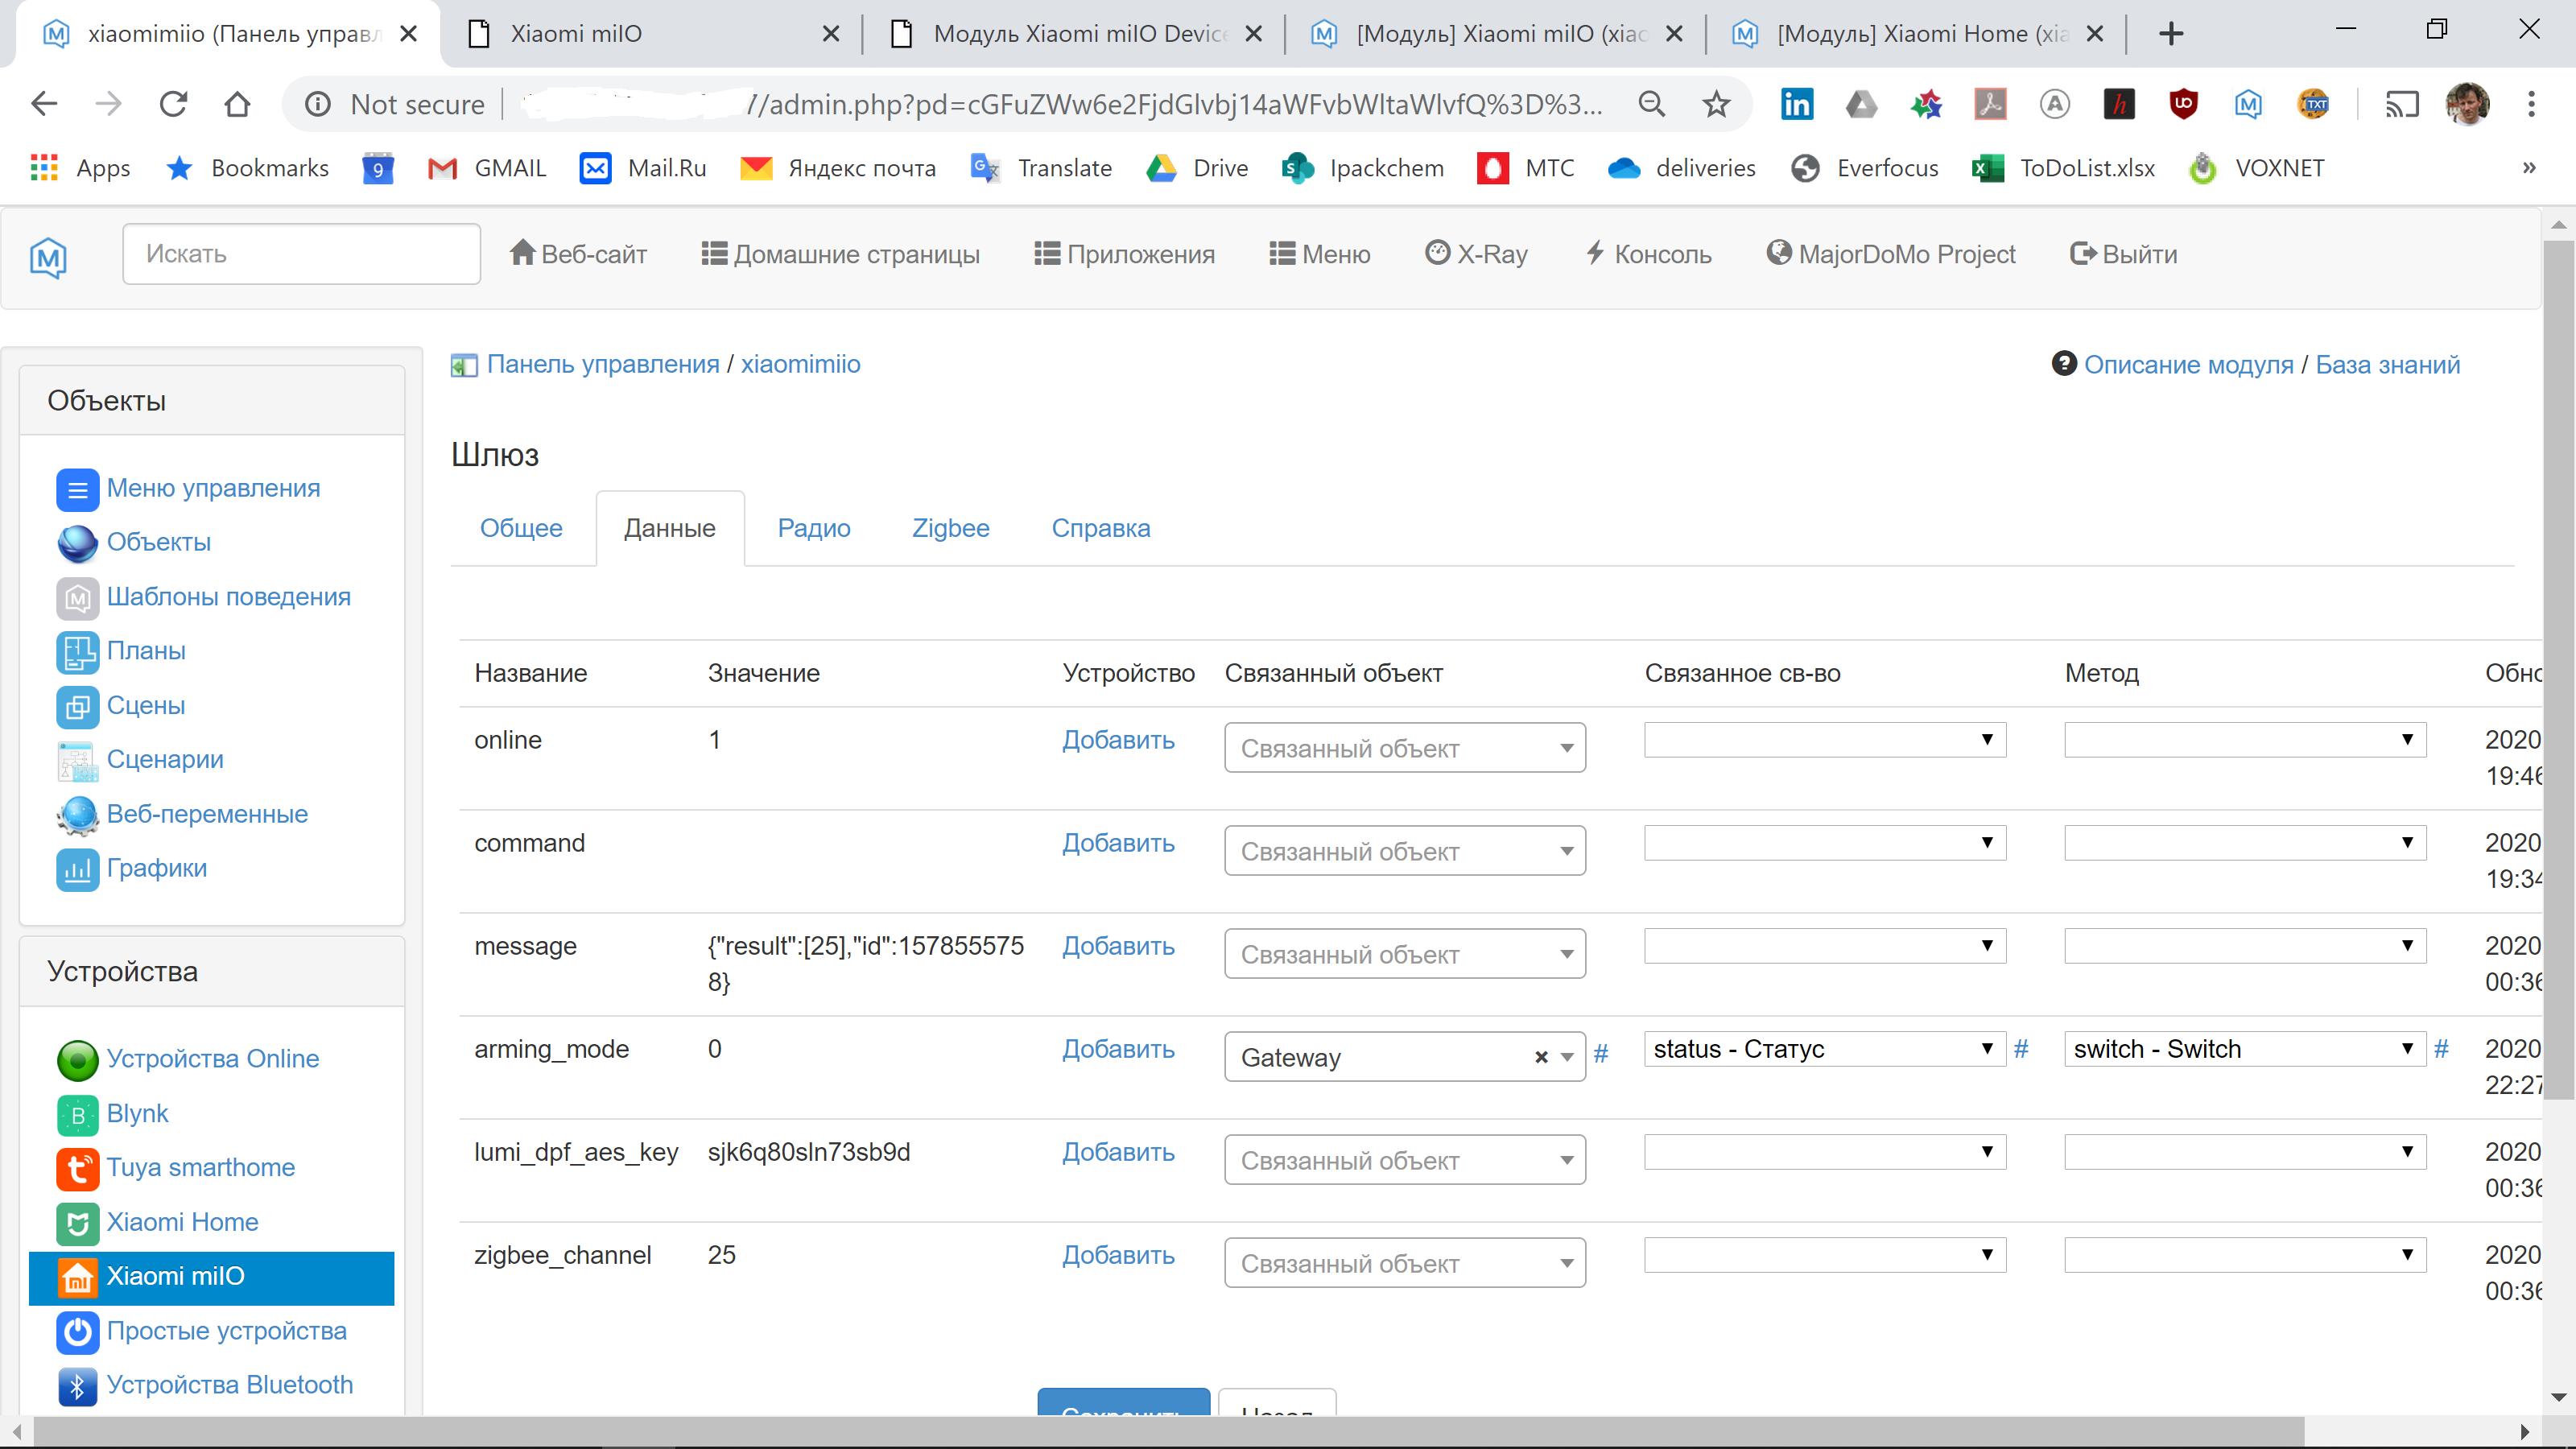Select Tuya smarthome device module
2576x1449 pixels.
tap(201, 1167)
